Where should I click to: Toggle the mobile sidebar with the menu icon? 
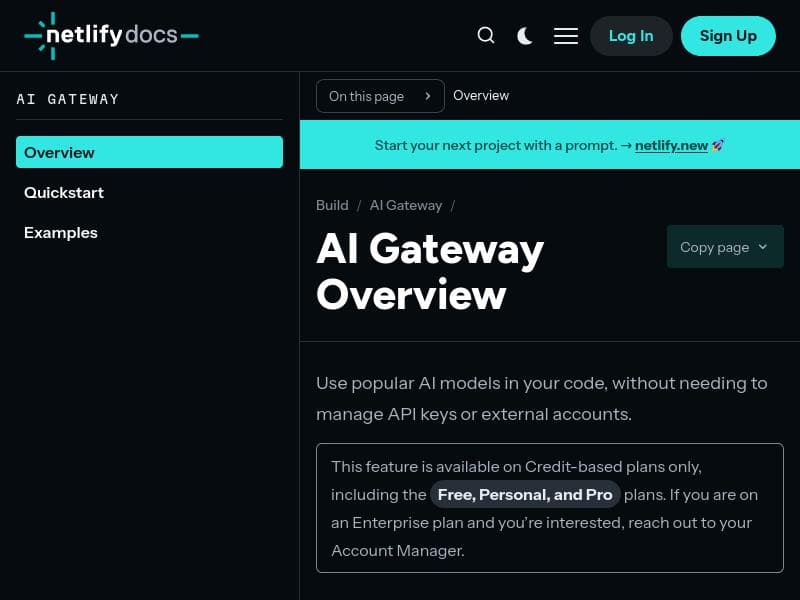566,35
